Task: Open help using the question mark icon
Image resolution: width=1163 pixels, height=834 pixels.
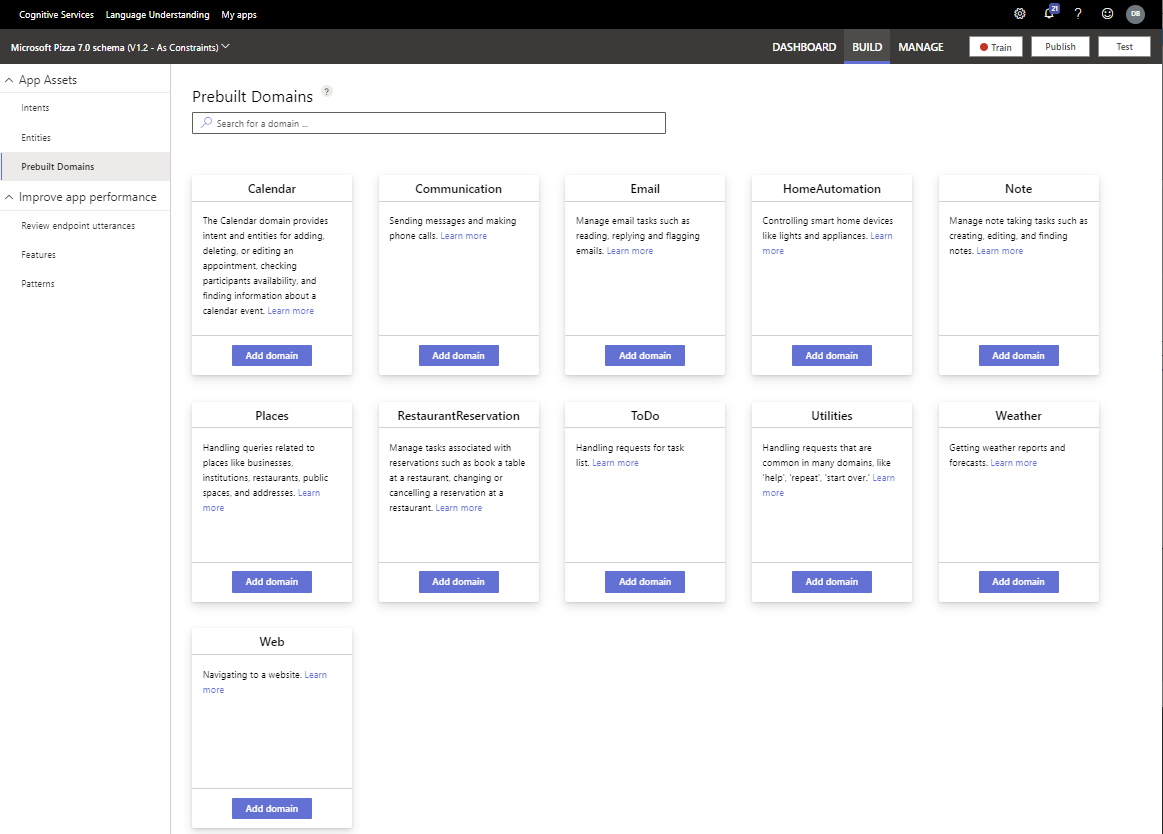Action: (1077, 14)
